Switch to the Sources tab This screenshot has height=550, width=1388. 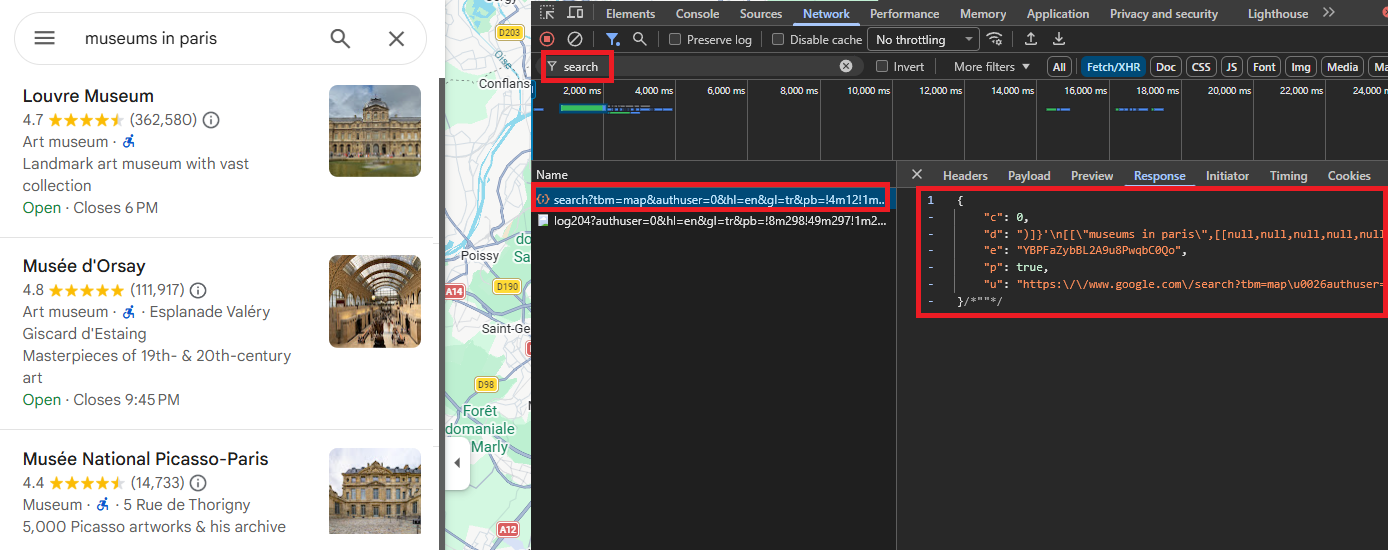point(761,14)
